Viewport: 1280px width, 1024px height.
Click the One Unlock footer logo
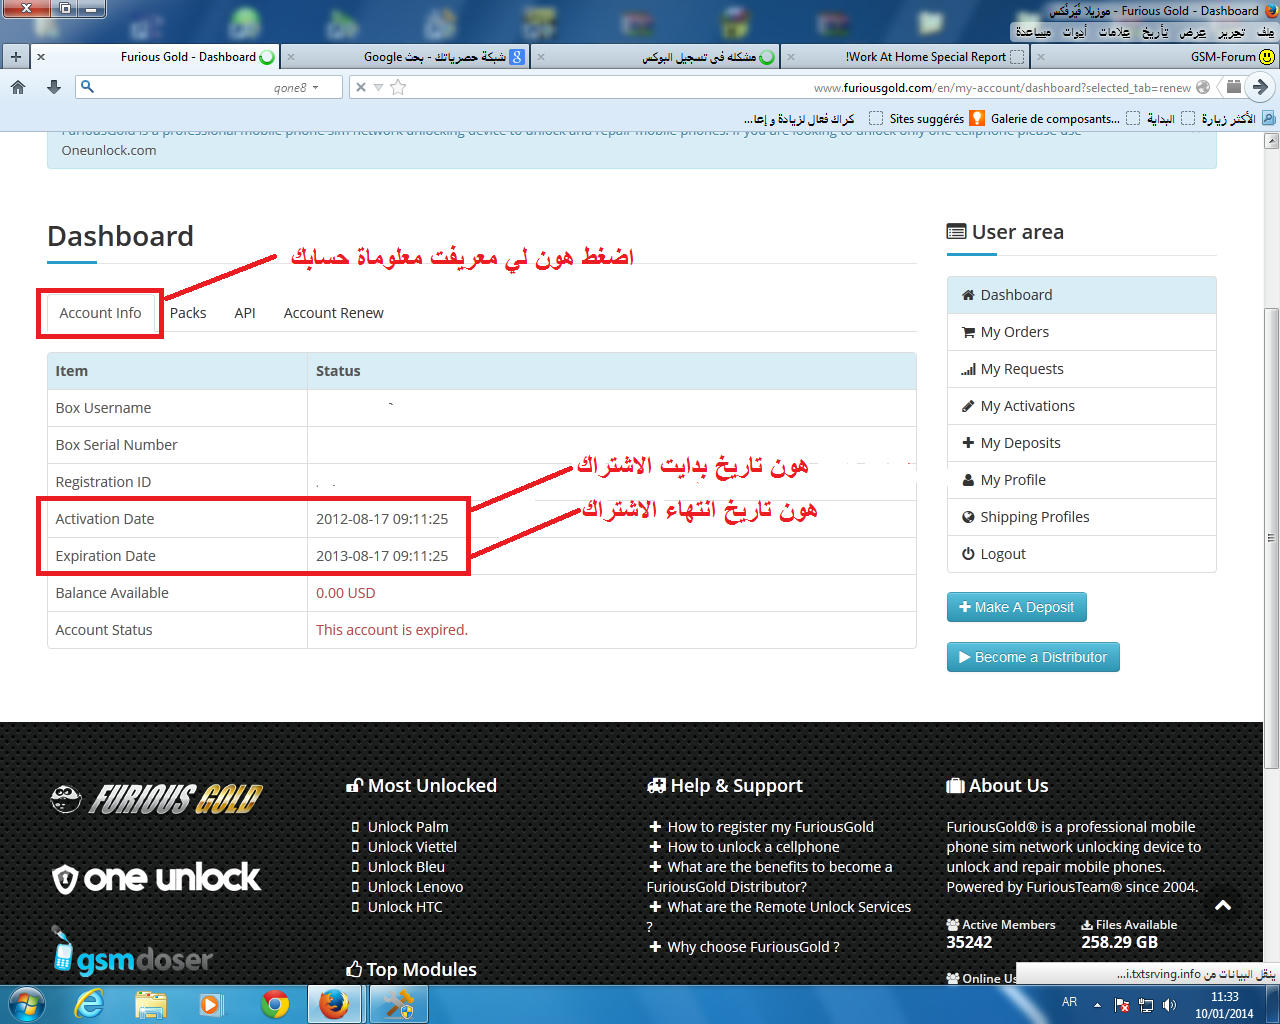156,878
